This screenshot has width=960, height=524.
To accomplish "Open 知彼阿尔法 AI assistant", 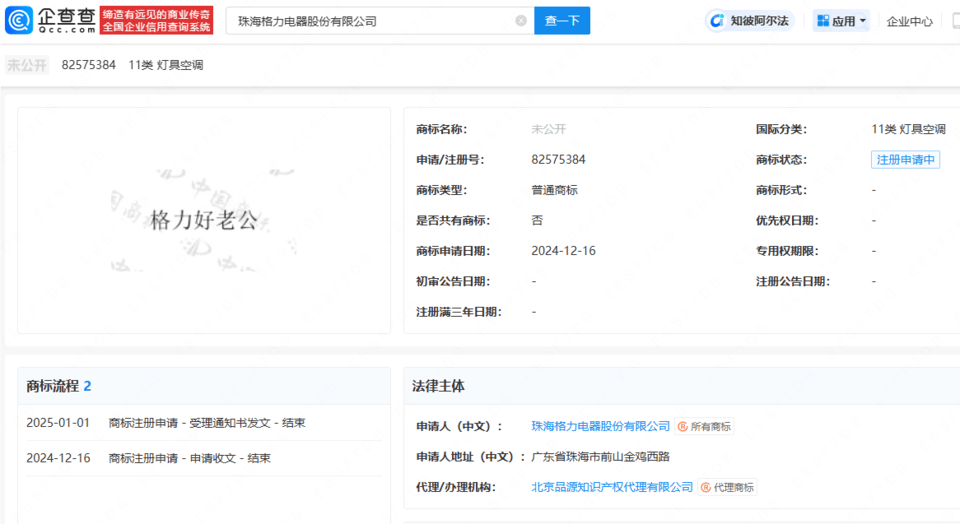I will 750,21.
